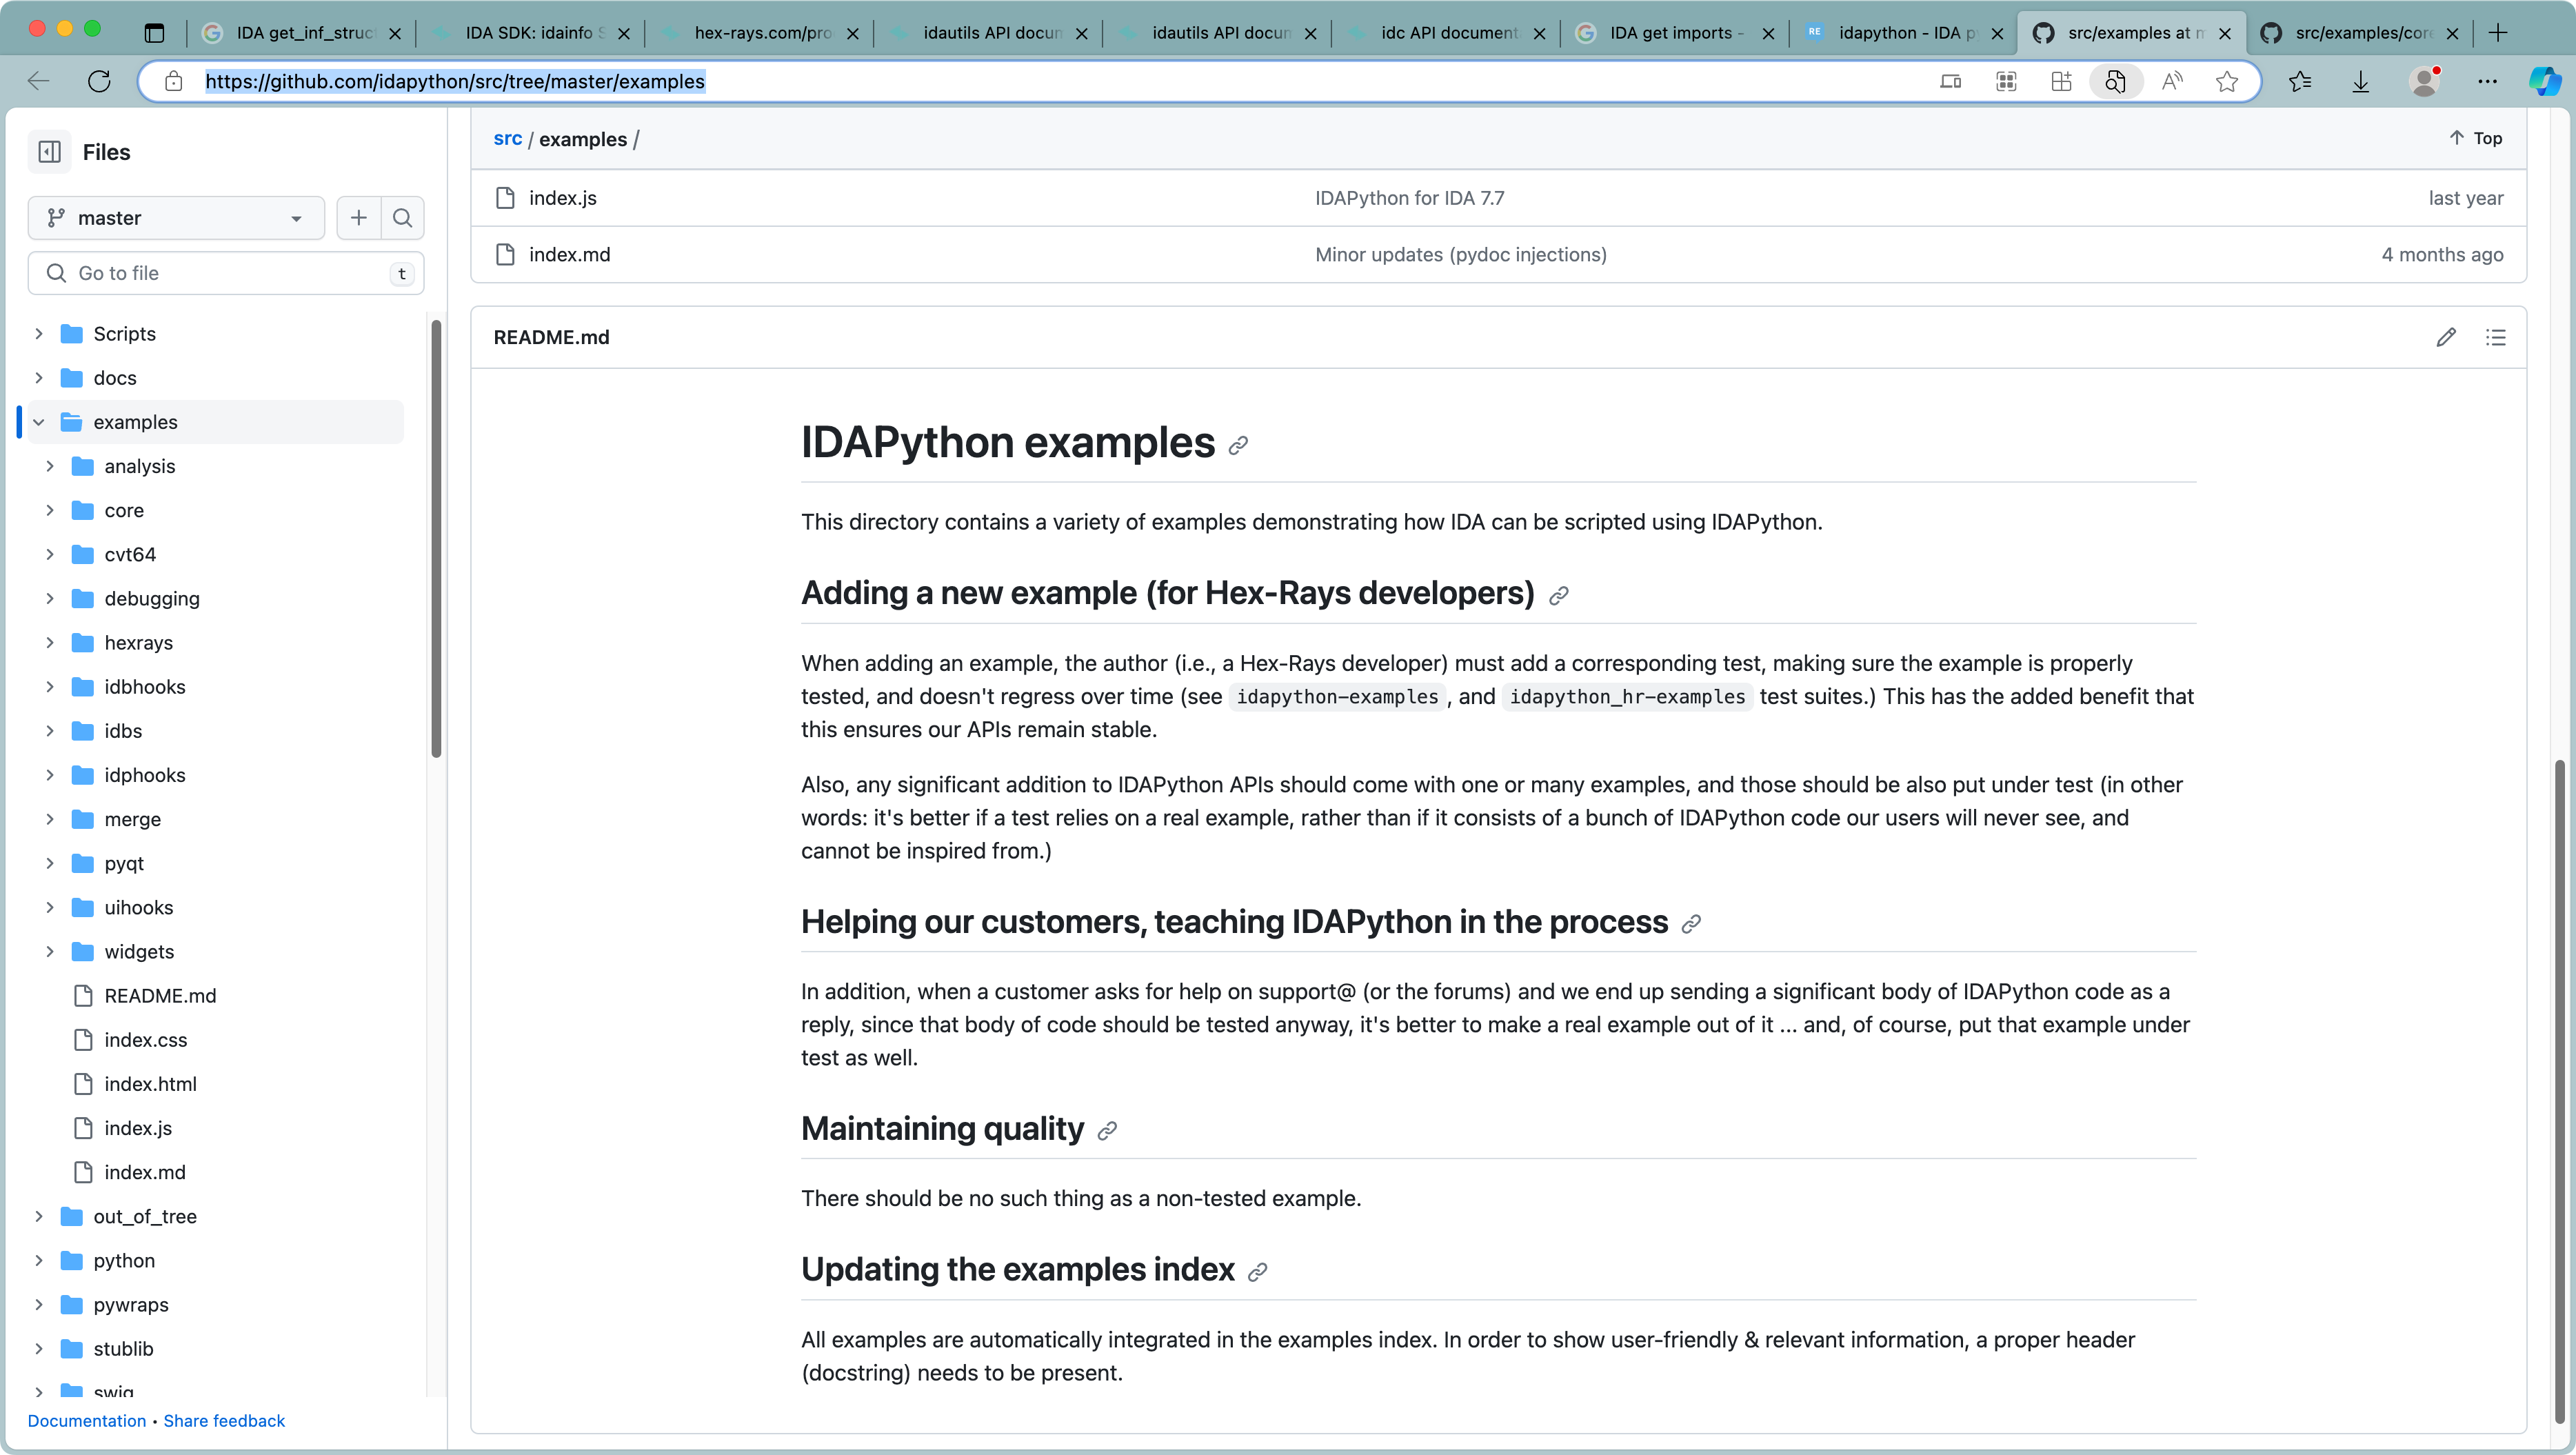Expand the pywraps folder
This screenshot has width=2576, height=1455.
coord(39,1305)
